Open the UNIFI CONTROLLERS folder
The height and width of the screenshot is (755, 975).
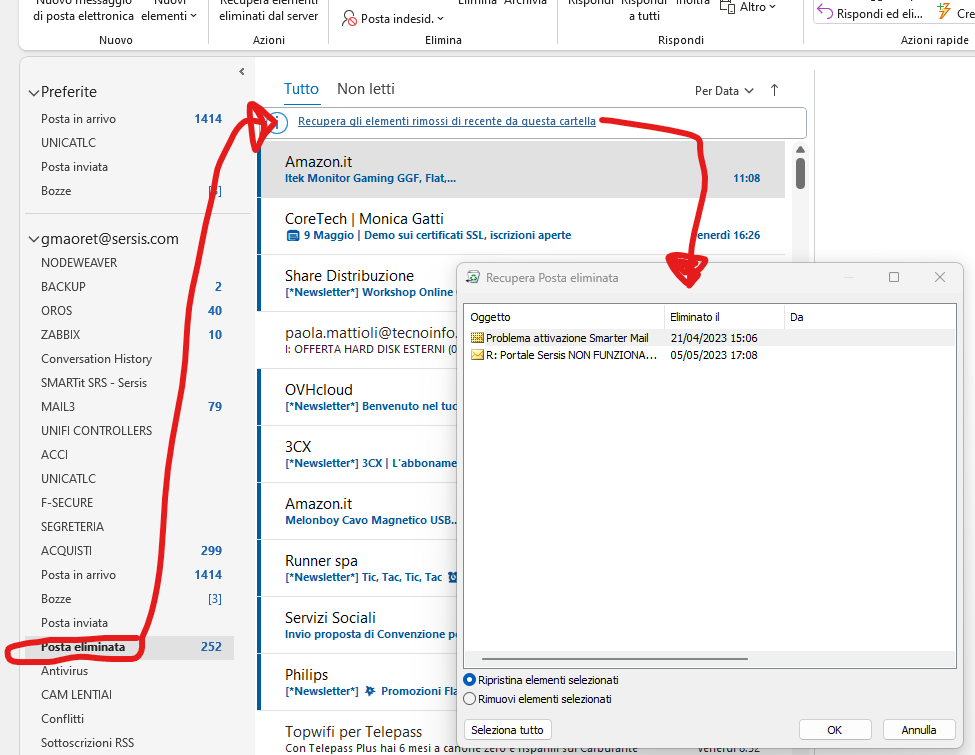[x=130, y=430]
